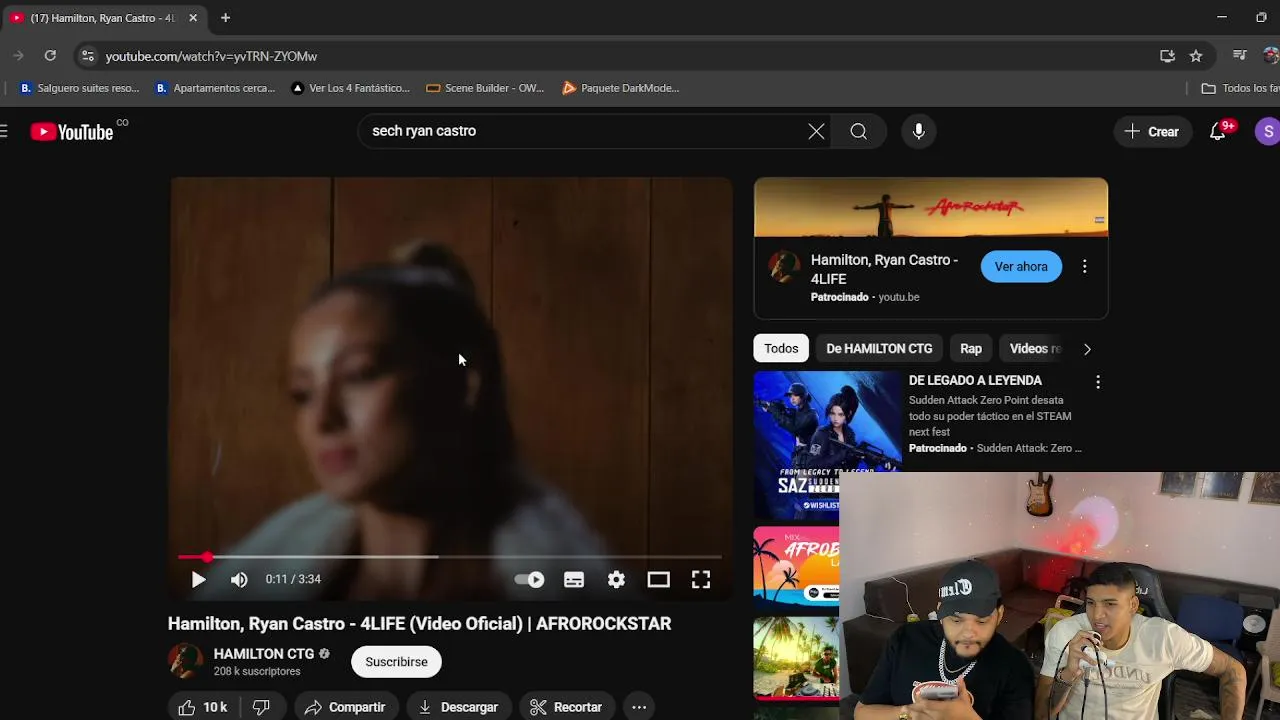1280x720 pixels.
Task: Go forward with the browser forward arrow
Action: tap(18, 56)
